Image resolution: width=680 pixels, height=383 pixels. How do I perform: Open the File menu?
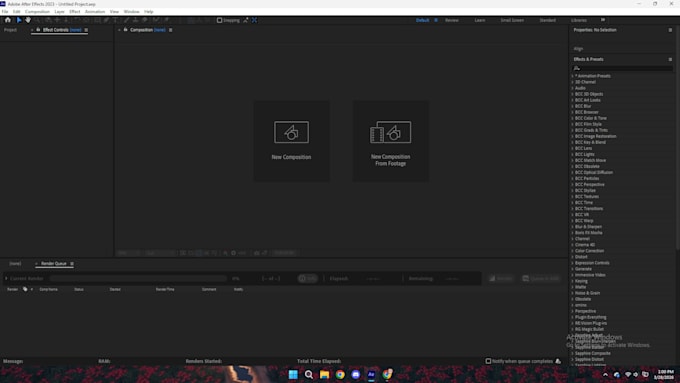click(5, 12)
